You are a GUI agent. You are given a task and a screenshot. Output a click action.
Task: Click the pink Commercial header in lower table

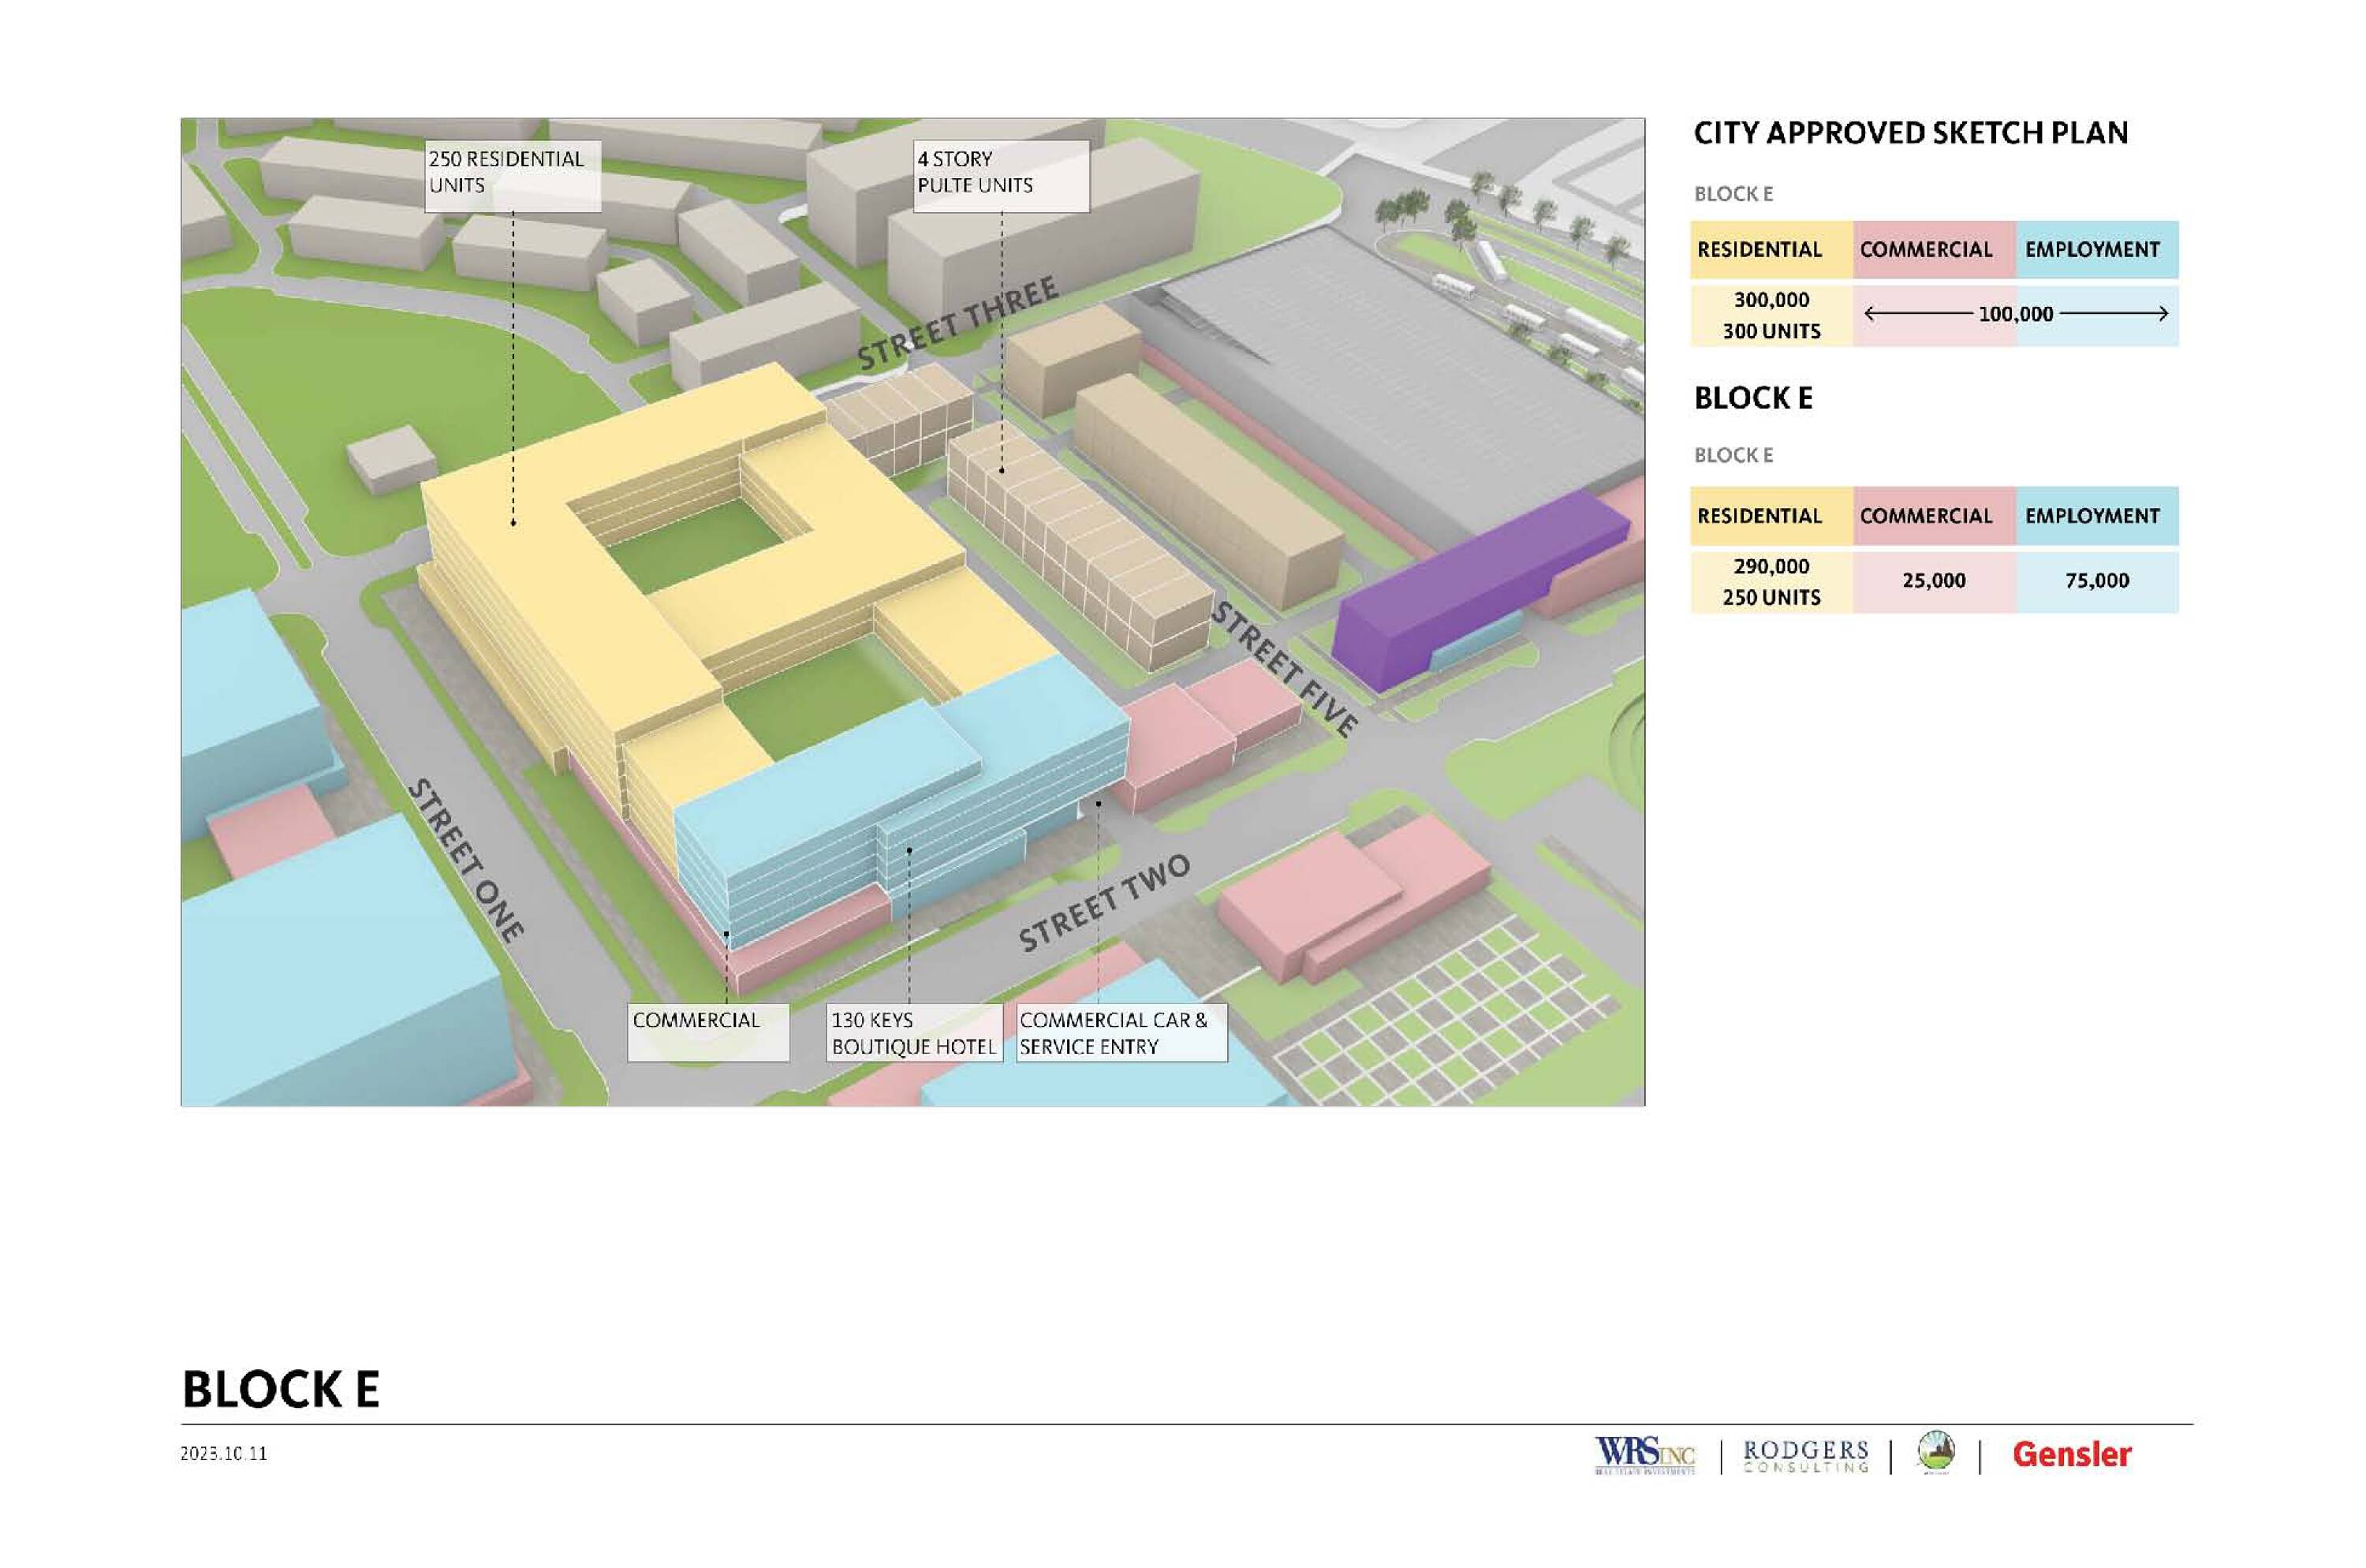click(x=1933, y=516)
